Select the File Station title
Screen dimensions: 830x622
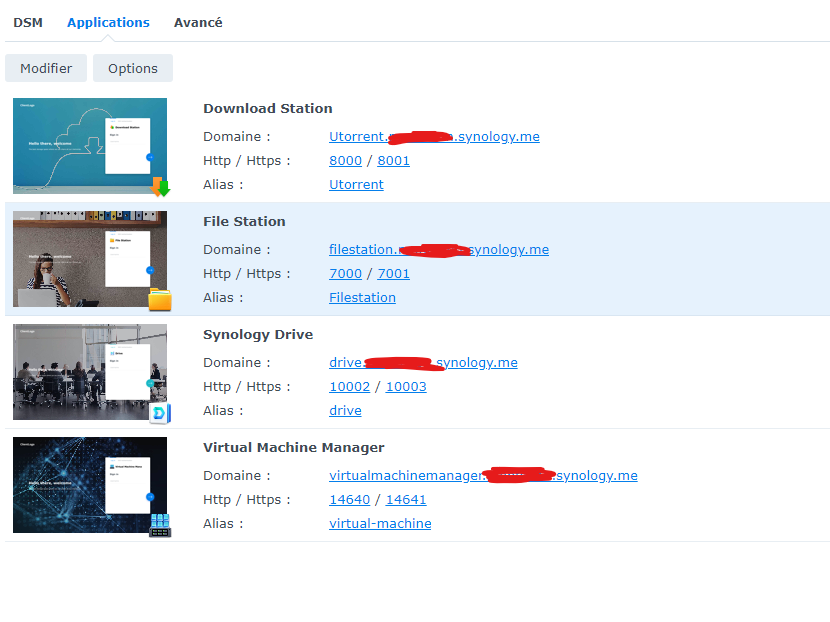[x=244, y=221]
